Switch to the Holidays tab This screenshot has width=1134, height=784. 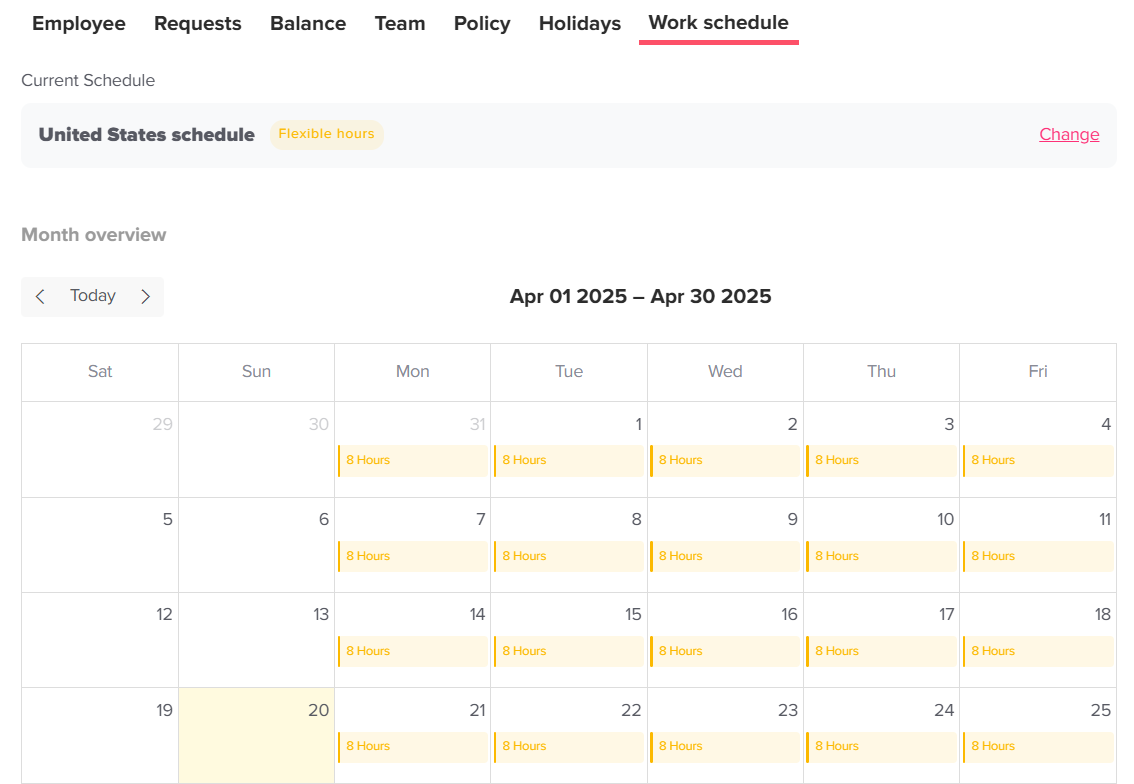(x=580, y=24)
